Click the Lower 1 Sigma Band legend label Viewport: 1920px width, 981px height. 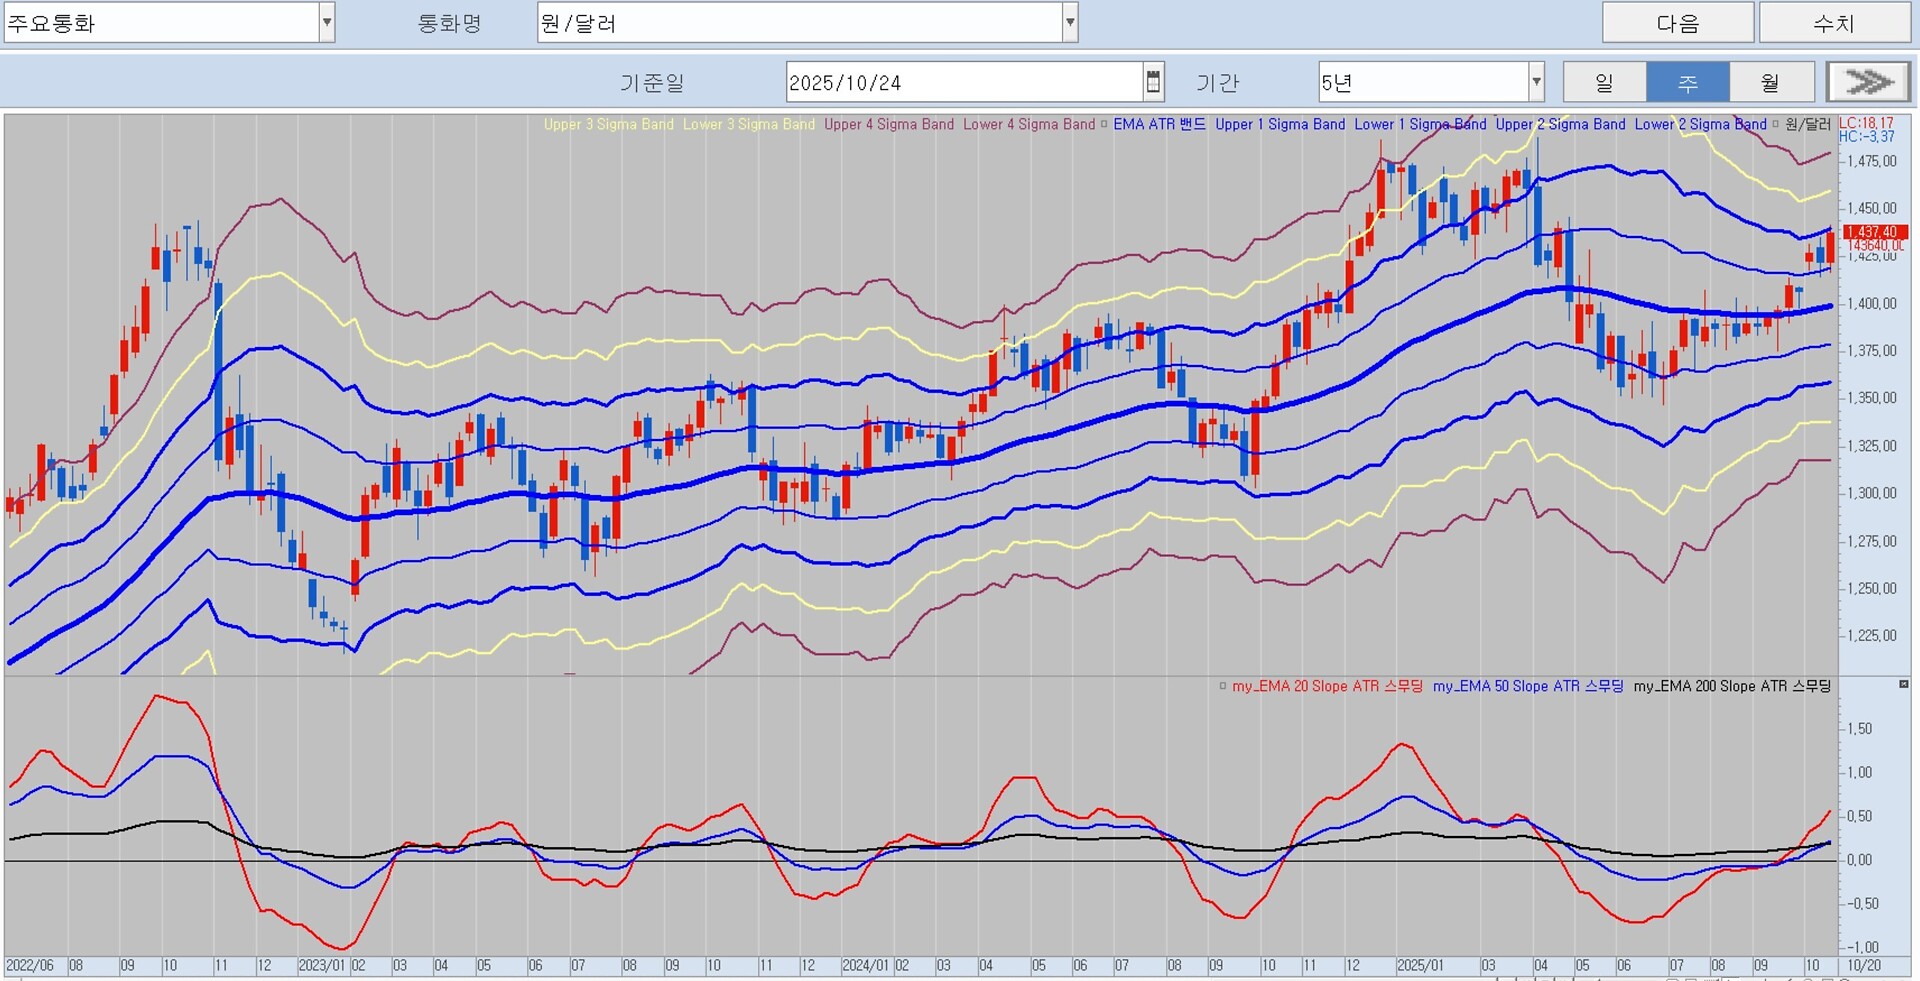[x=1420, y=124]
